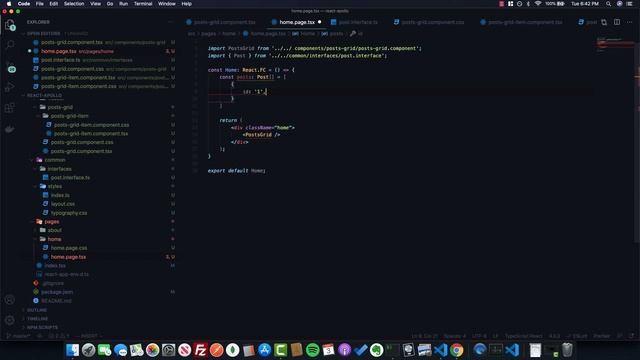The height and width of the screenshot is (360, 640).
Task: Open Finder from the Dock
Action: point(73,350)
